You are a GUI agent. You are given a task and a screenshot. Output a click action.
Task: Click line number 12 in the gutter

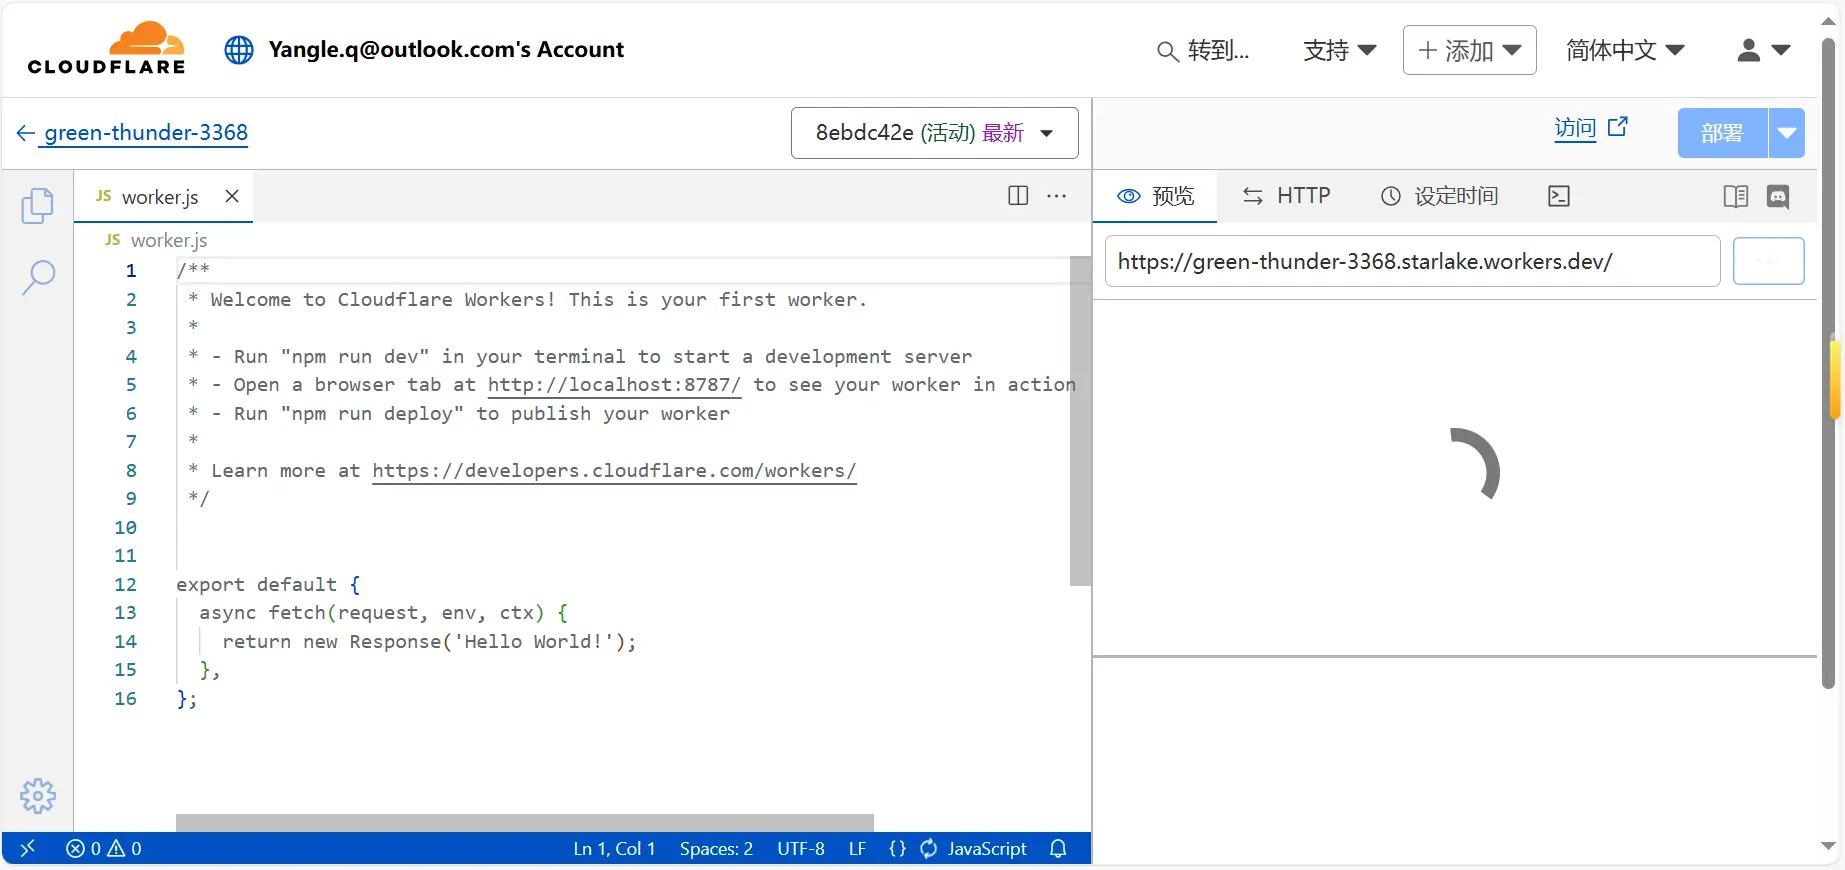coord(125,584)
